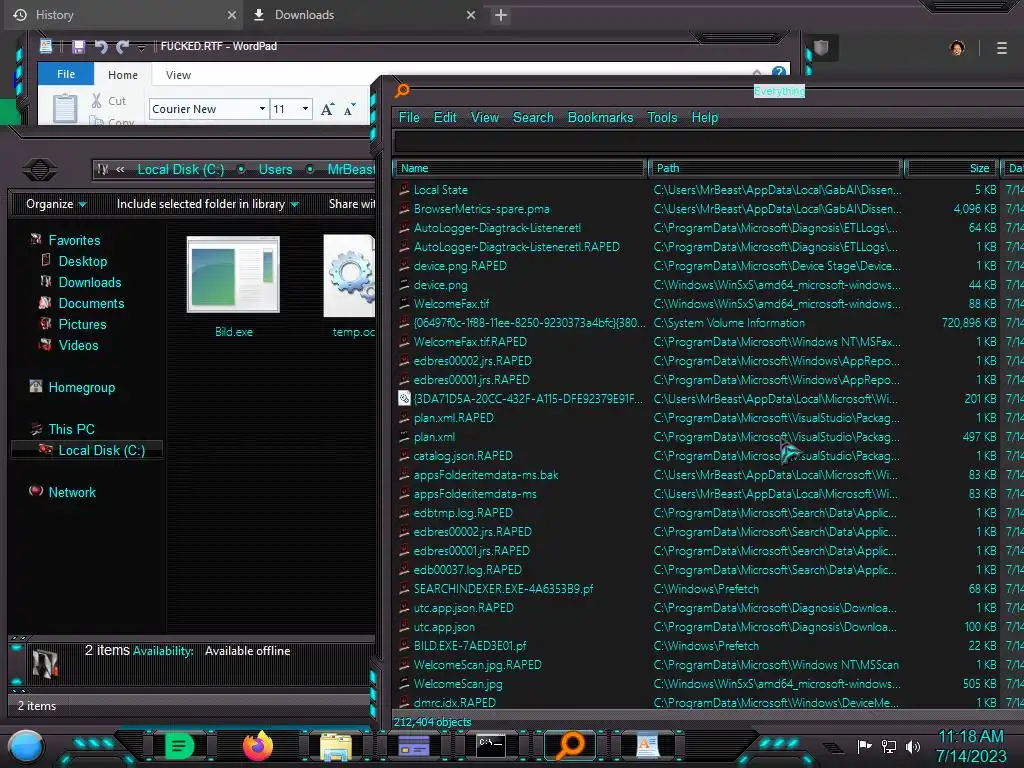Click the Paste clipboard icon in WordPad
Image resolution: width=1024 pixels, height=768 pixels.
pyautogui.click(x=65, y=108)
